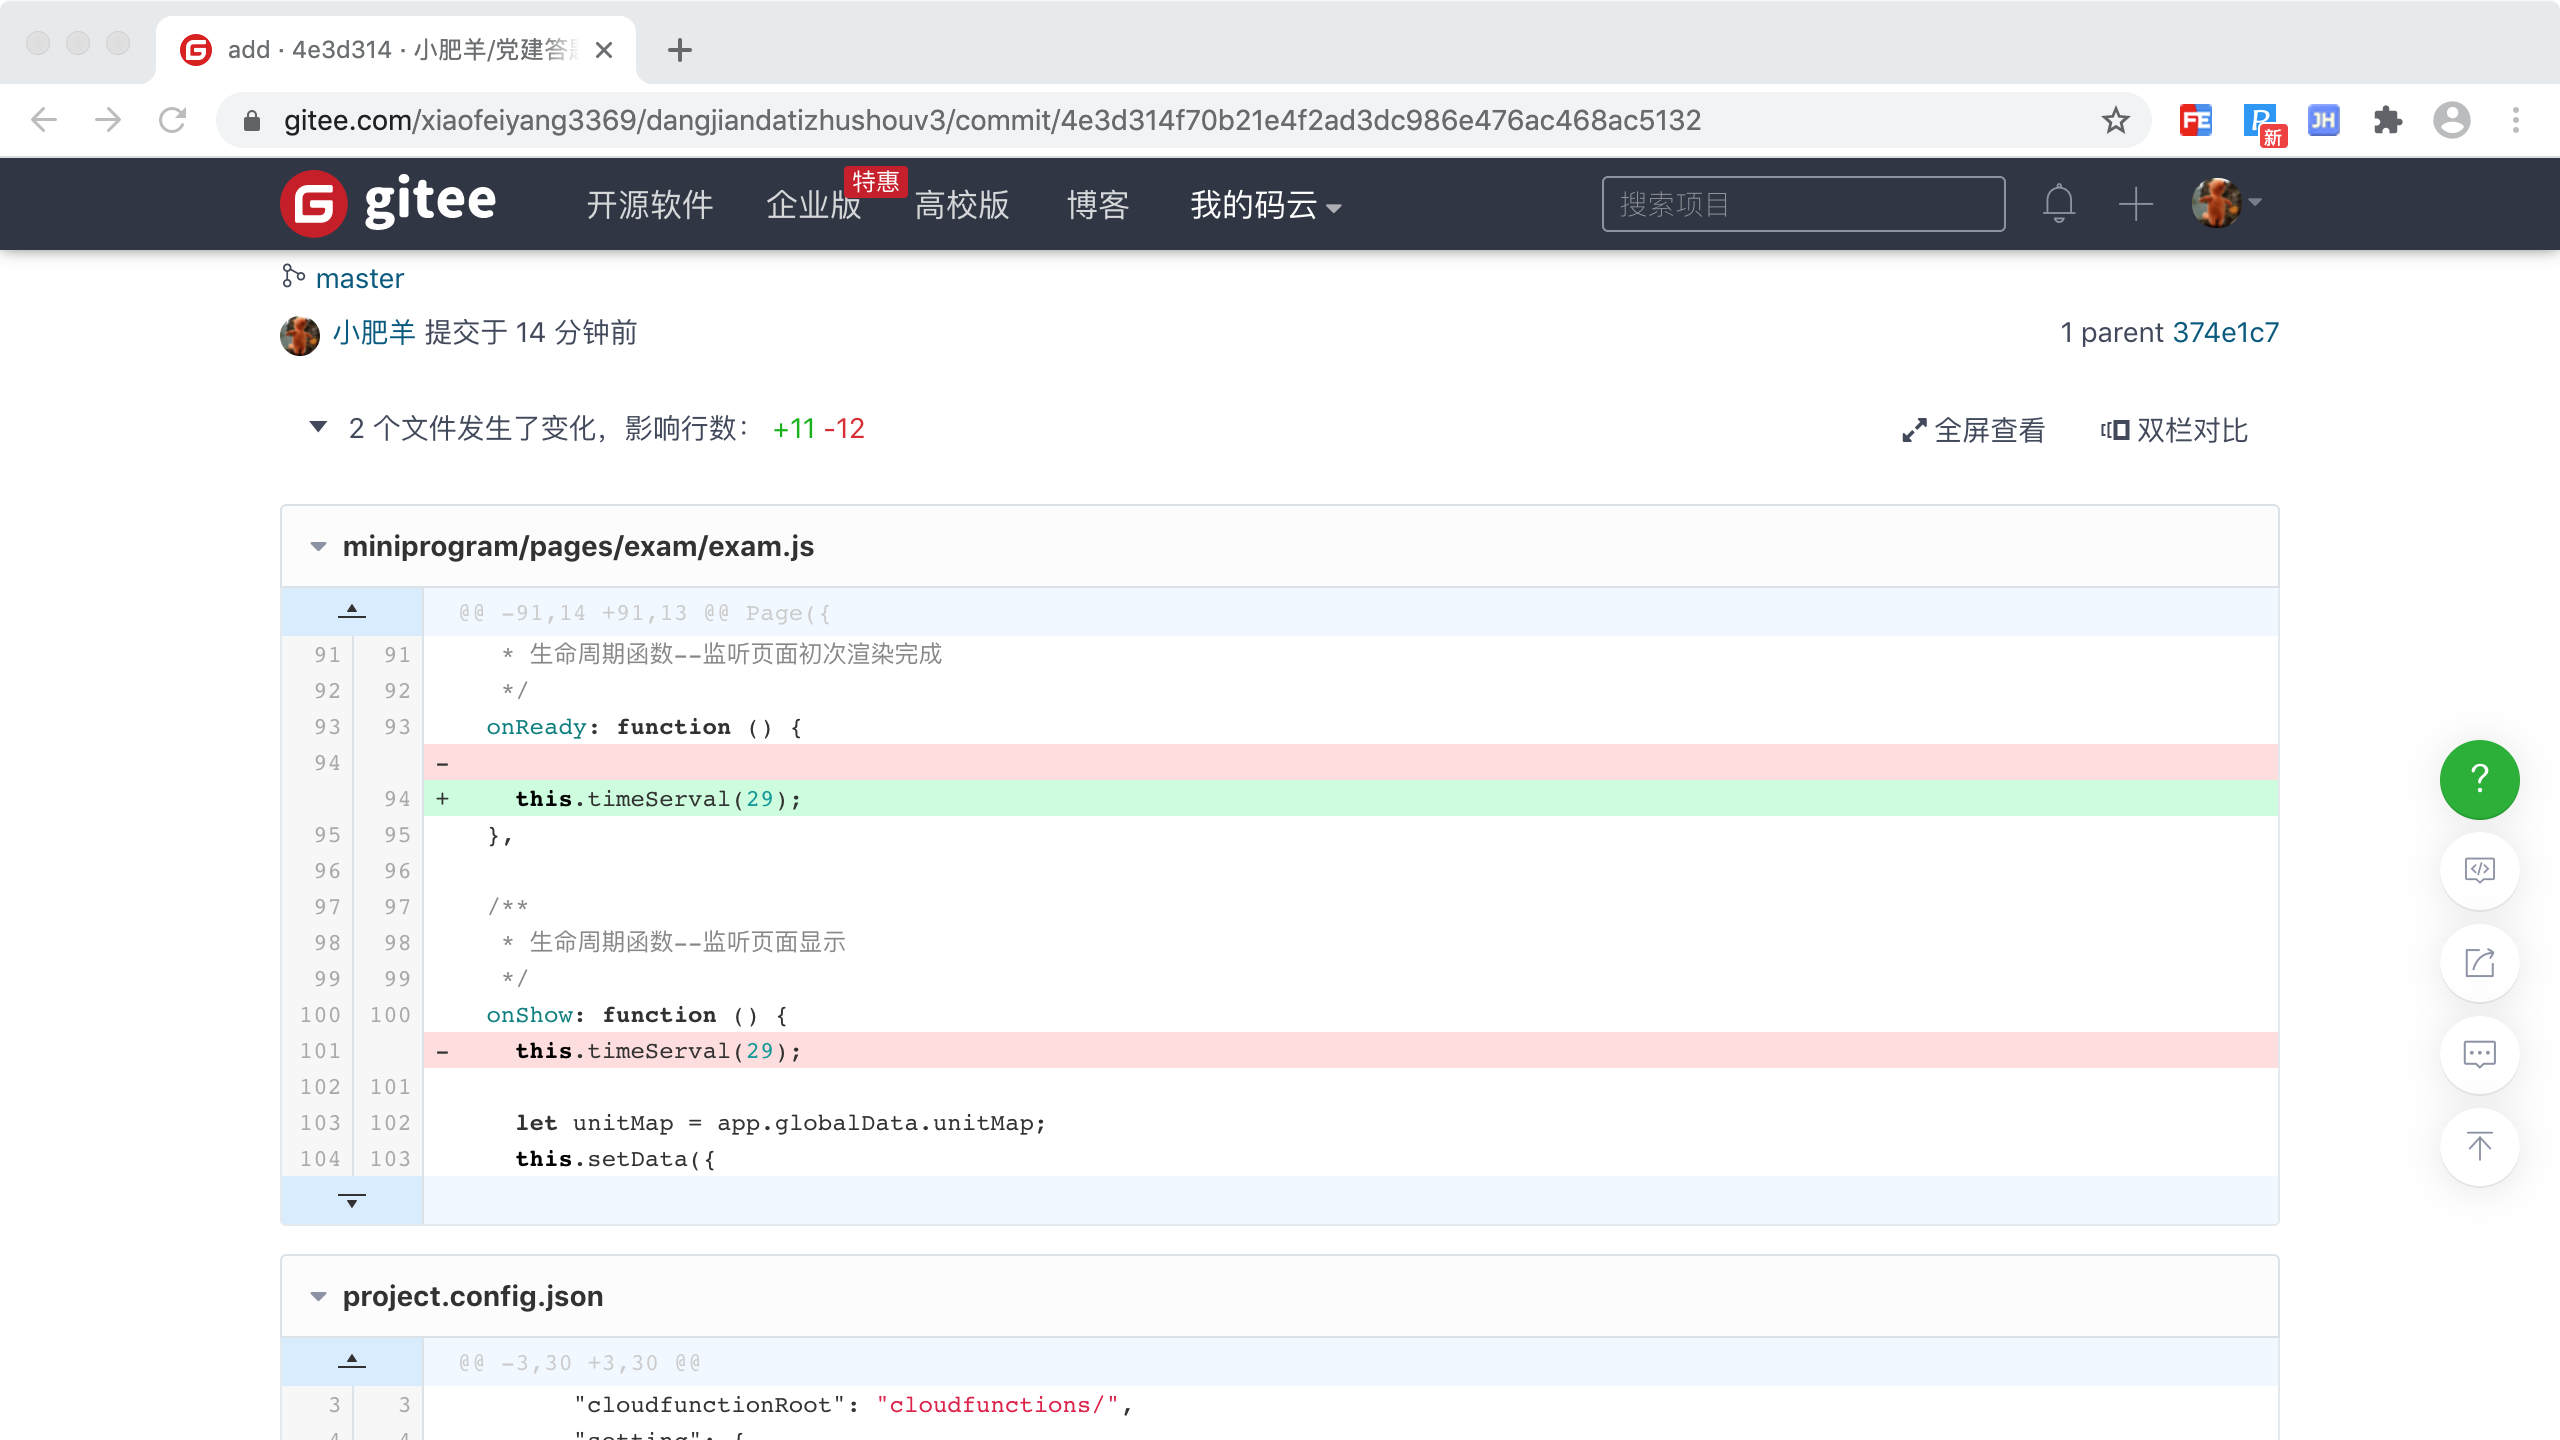The height and width of the screenshot is (1440, 2560).
Task: Open 开源软件 navigation item
Action: pyautogui.click(x=649, y=205)
